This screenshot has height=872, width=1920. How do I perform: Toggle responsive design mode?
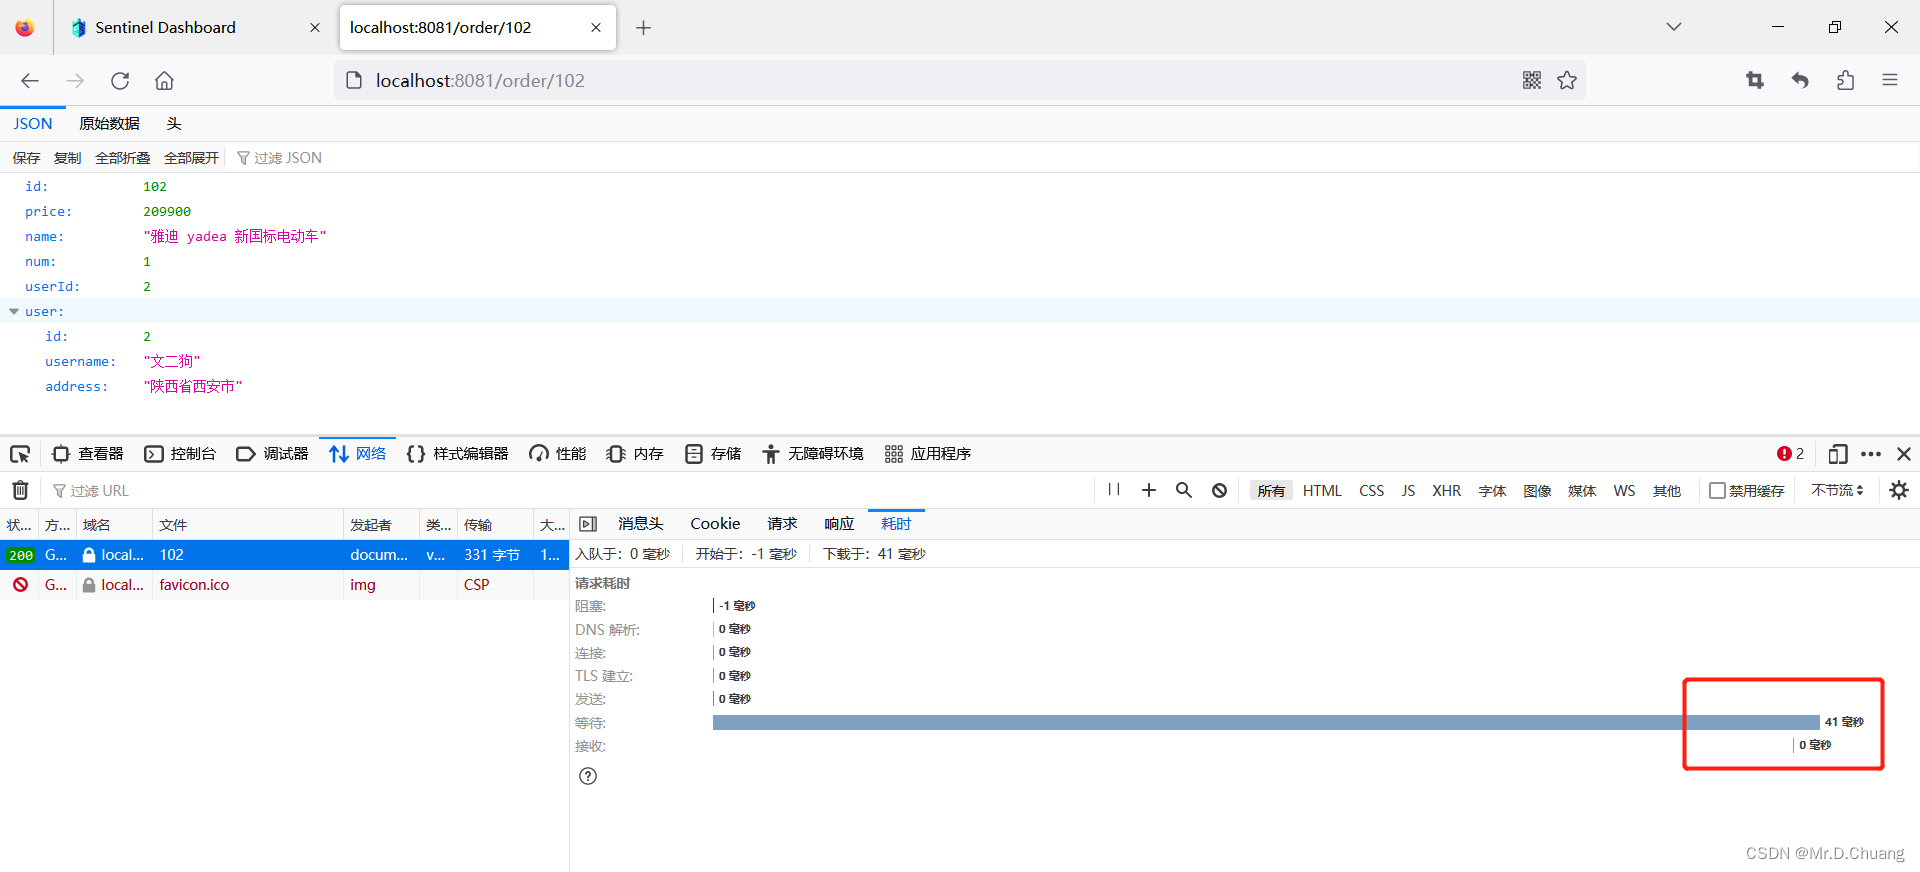pyautogui.click(x=1838, y=454)
